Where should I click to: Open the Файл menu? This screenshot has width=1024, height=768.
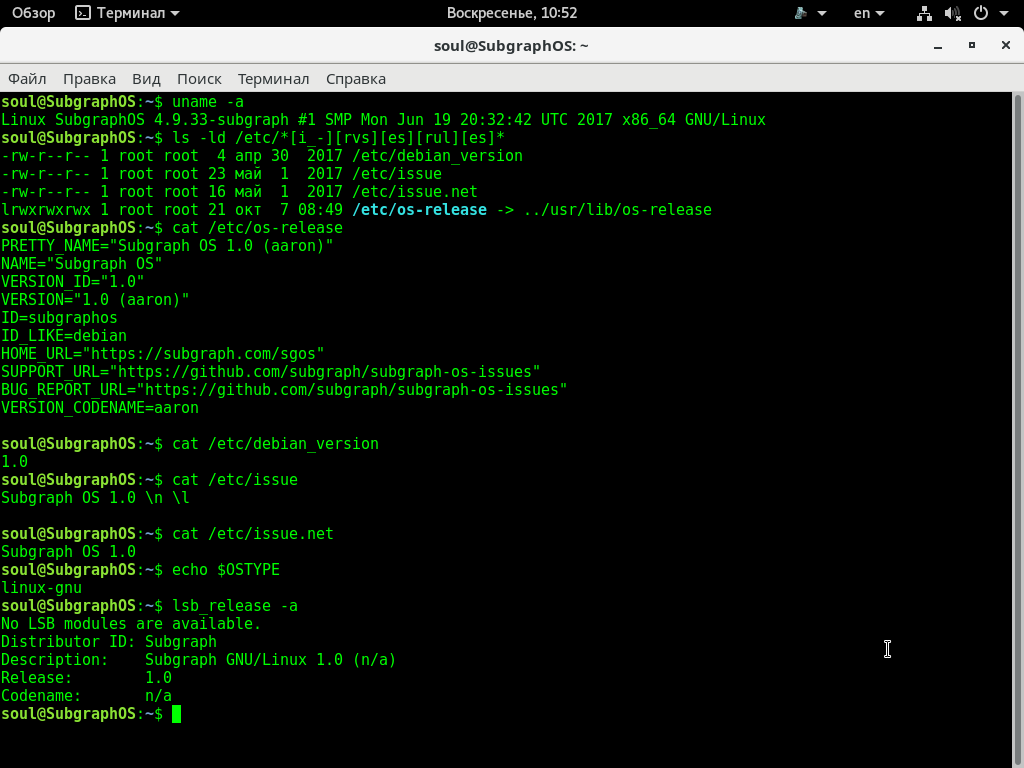tap(27, 79)
